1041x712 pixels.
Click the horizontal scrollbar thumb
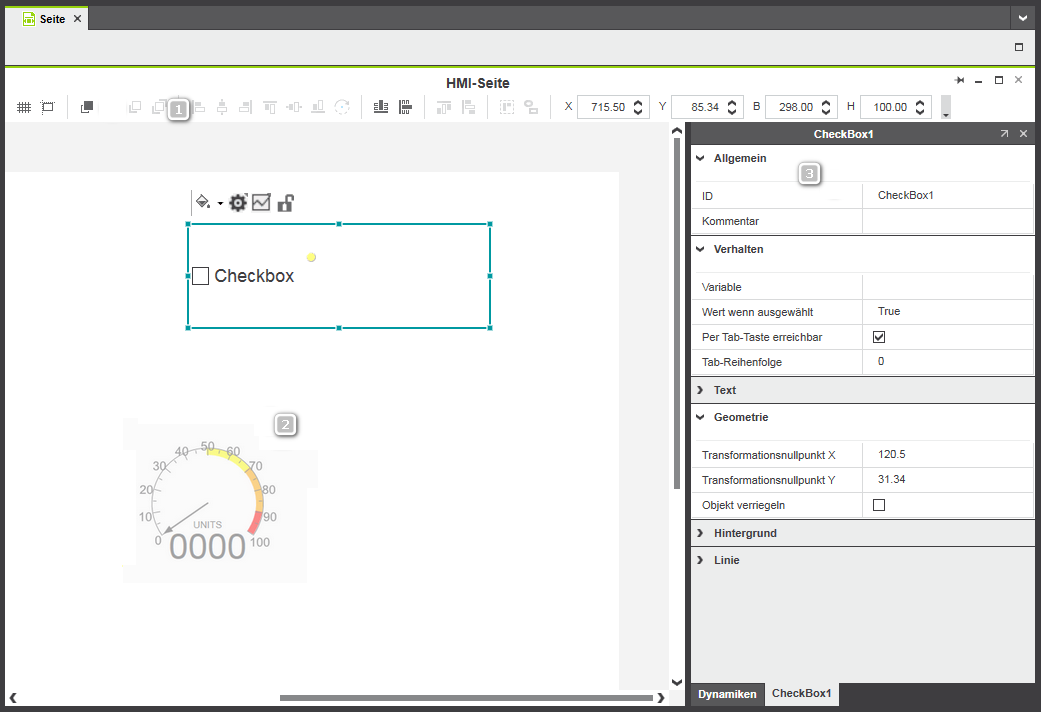(x=467, y=698)
